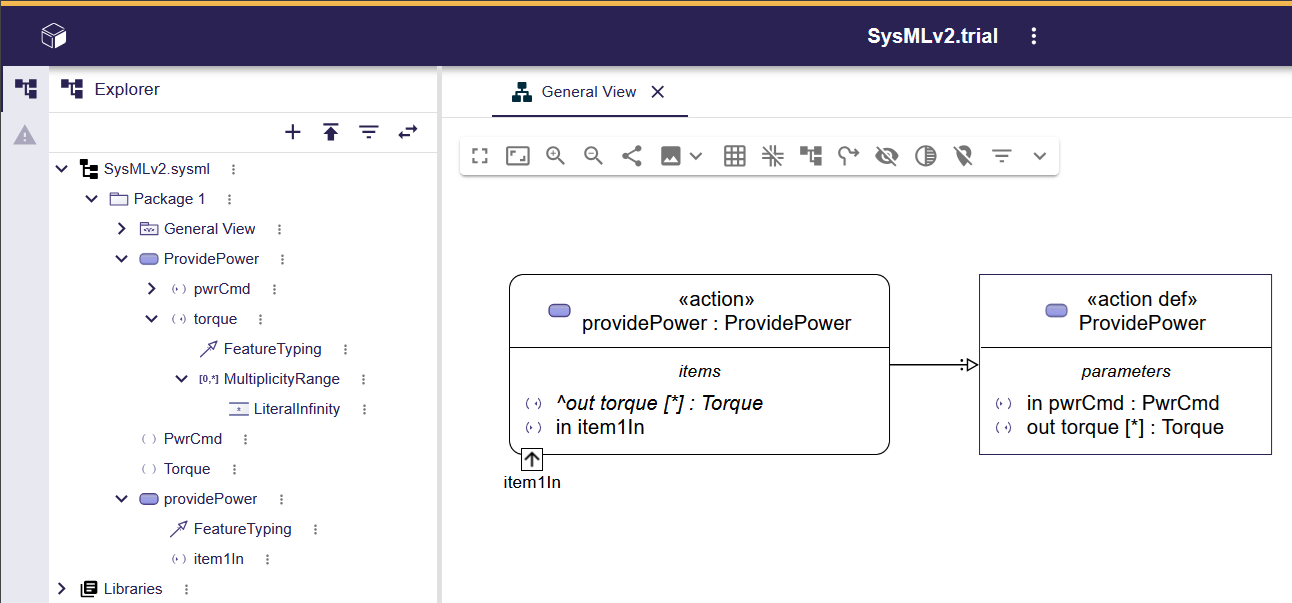
Task: Select LiteralInfinity in the Explorer tree
Action: pyautogui.click(x=296, y=409)
